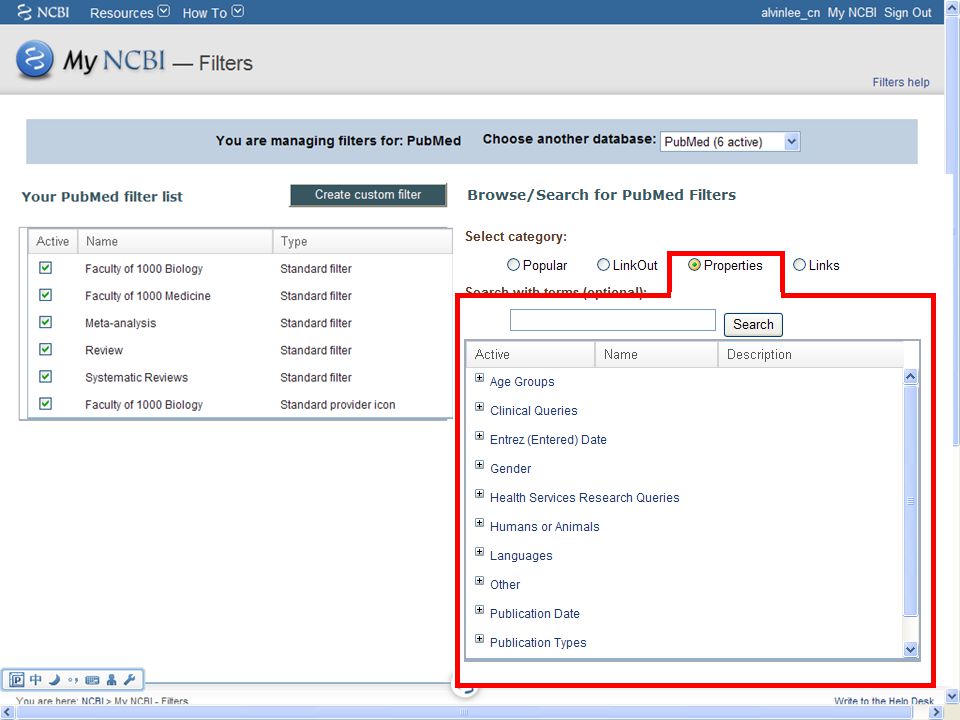Click the input method logo icon with letter P
Image resolution: width=960 pixels, height=720 pixels.
point(17,680)
